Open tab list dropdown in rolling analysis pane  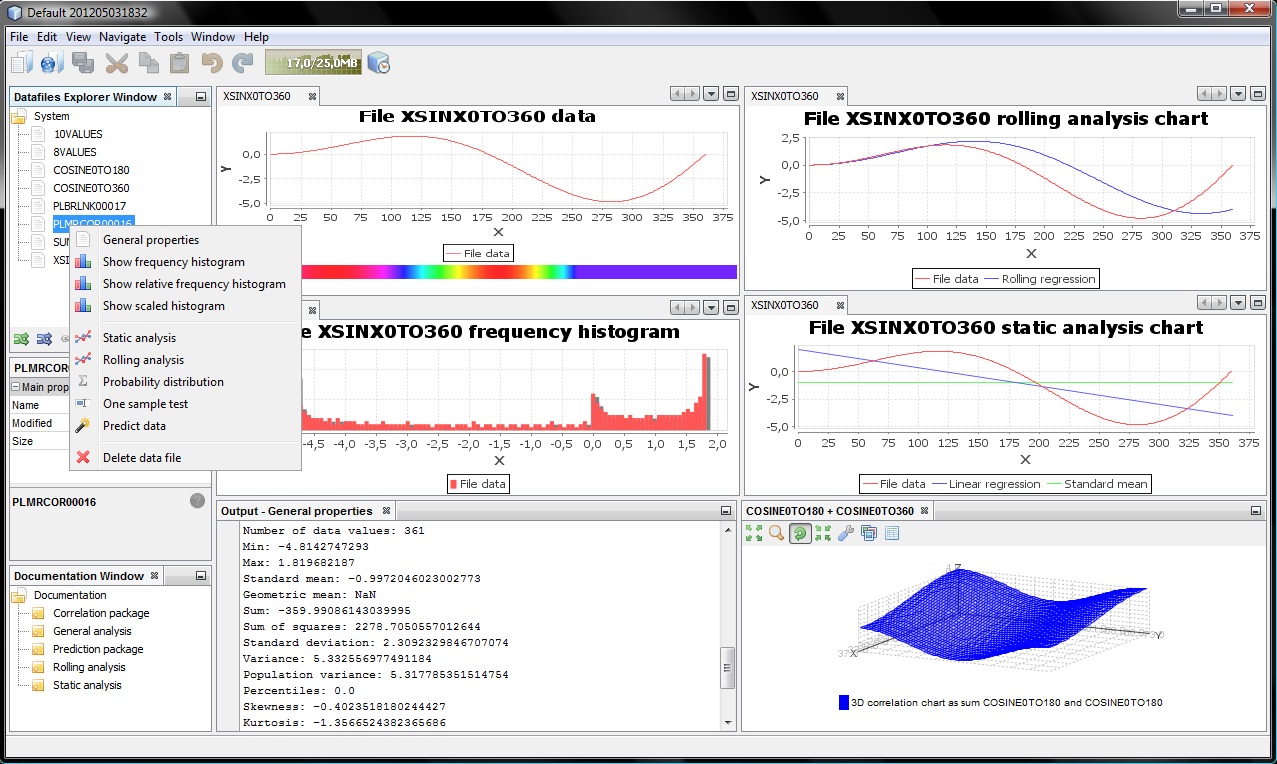pyautogui.click(x=1238, y=94)
